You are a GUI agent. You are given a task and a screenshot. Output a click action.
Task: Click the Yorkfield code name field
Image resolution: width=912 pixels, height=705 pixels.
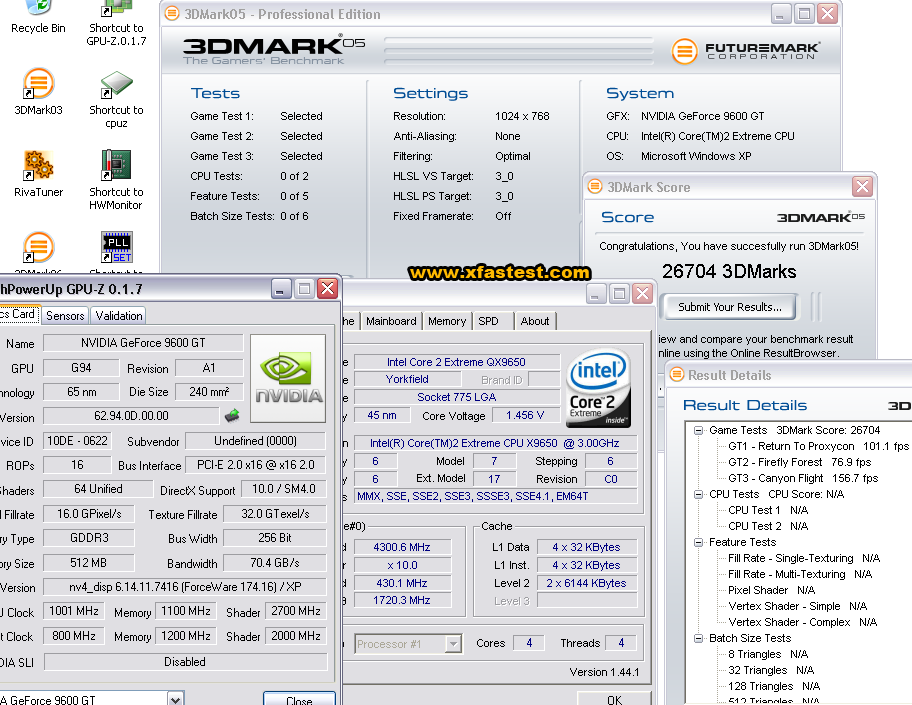point(407,379)
